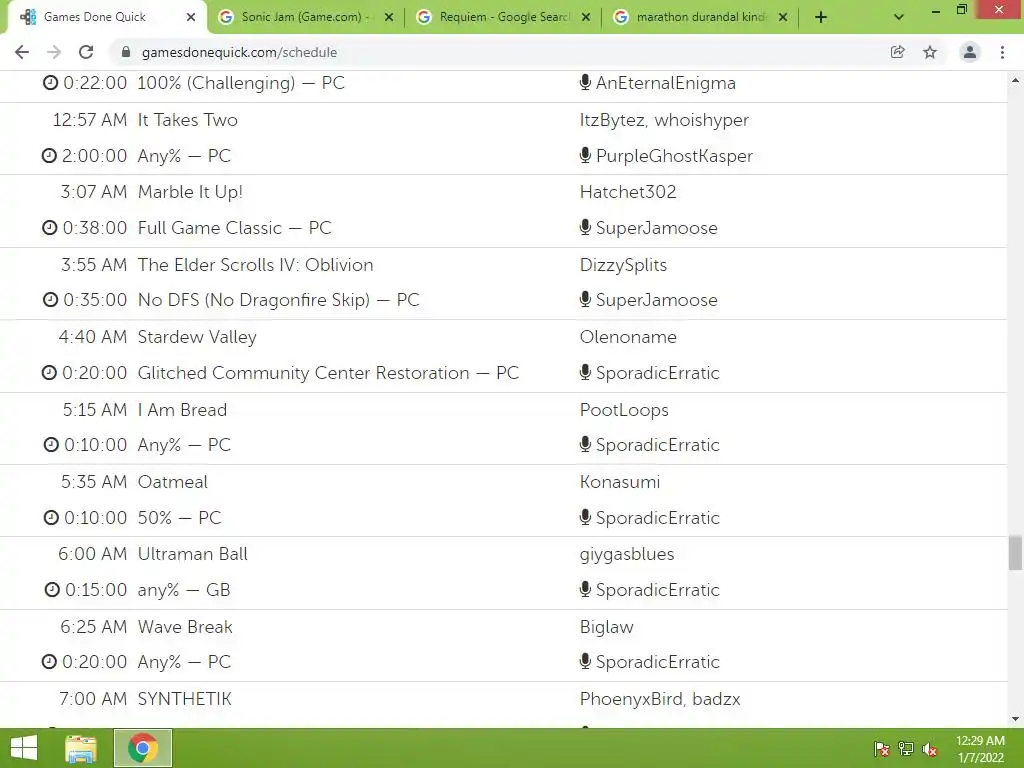
Task: Click microphone icon next to PurpleGhostKasper
Action: coord(585,155)
